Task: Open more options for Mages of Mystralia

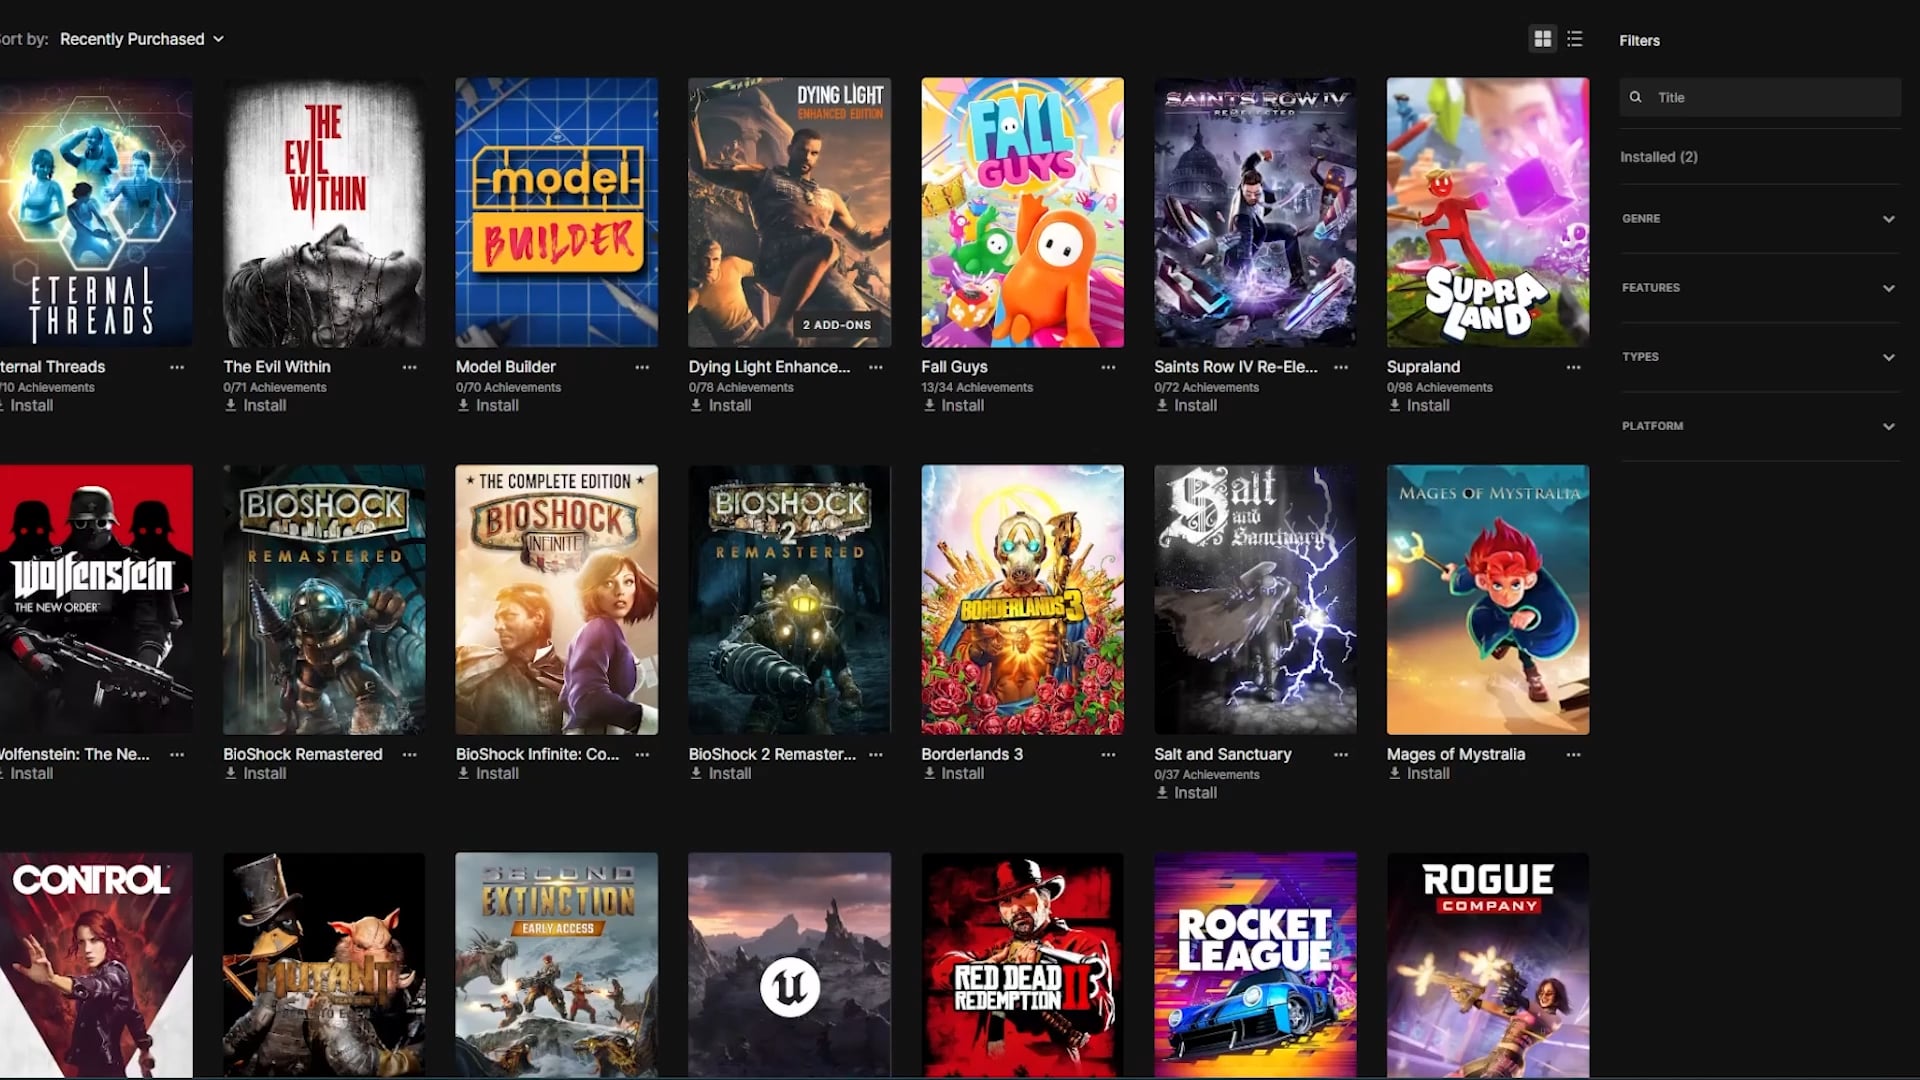Action: click(x=1574, y=754)
